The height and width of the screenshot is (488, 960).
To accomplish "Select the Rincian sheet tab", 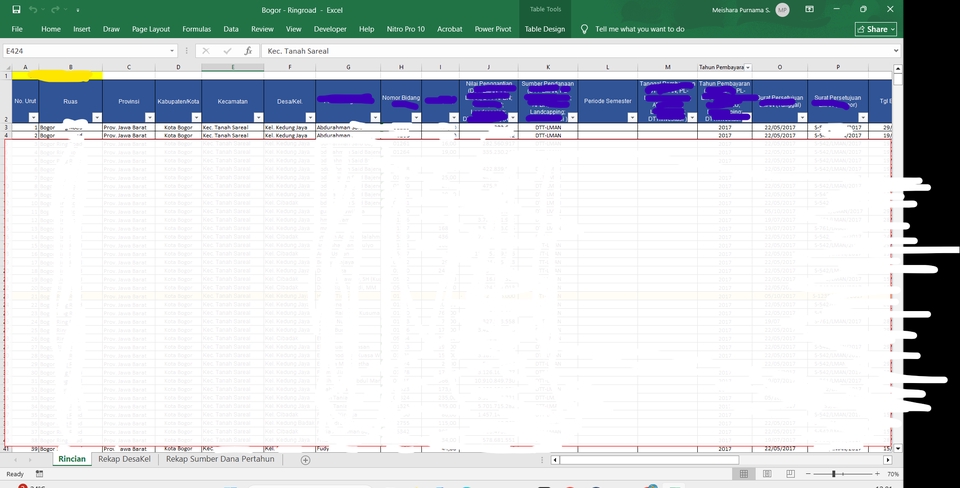I will tap(72, 459).
